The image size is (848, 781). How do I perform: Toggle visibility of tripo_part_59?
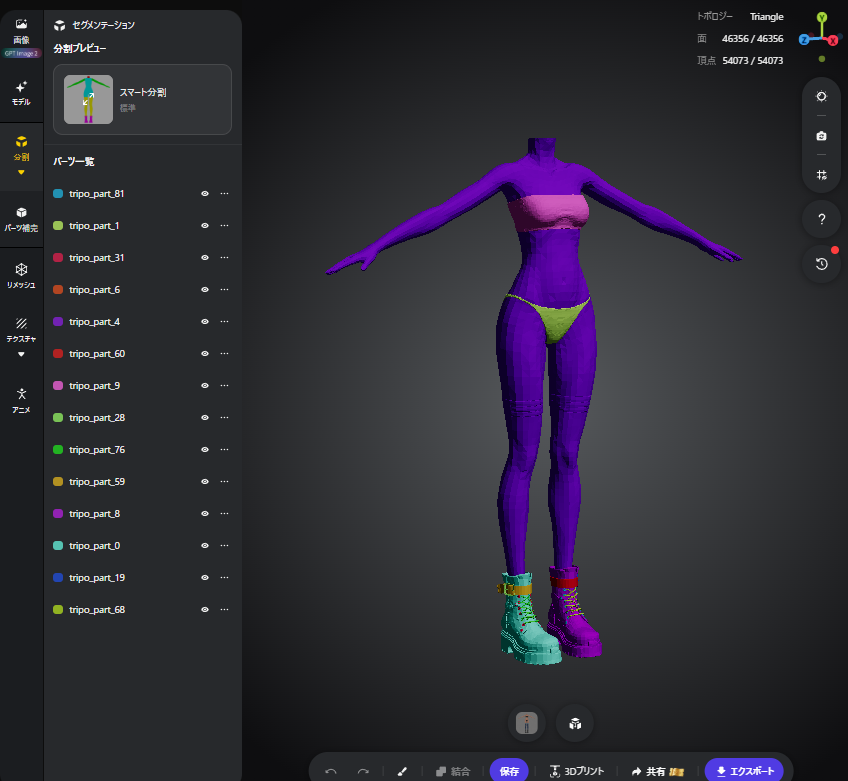[x=205, y=481]
